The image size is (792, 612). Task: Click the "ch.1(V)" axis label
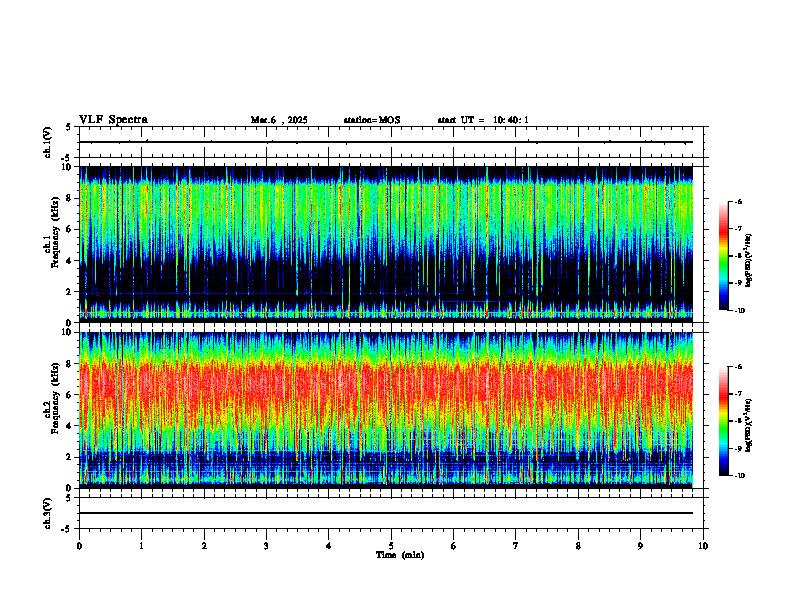(x=48, y=142)
